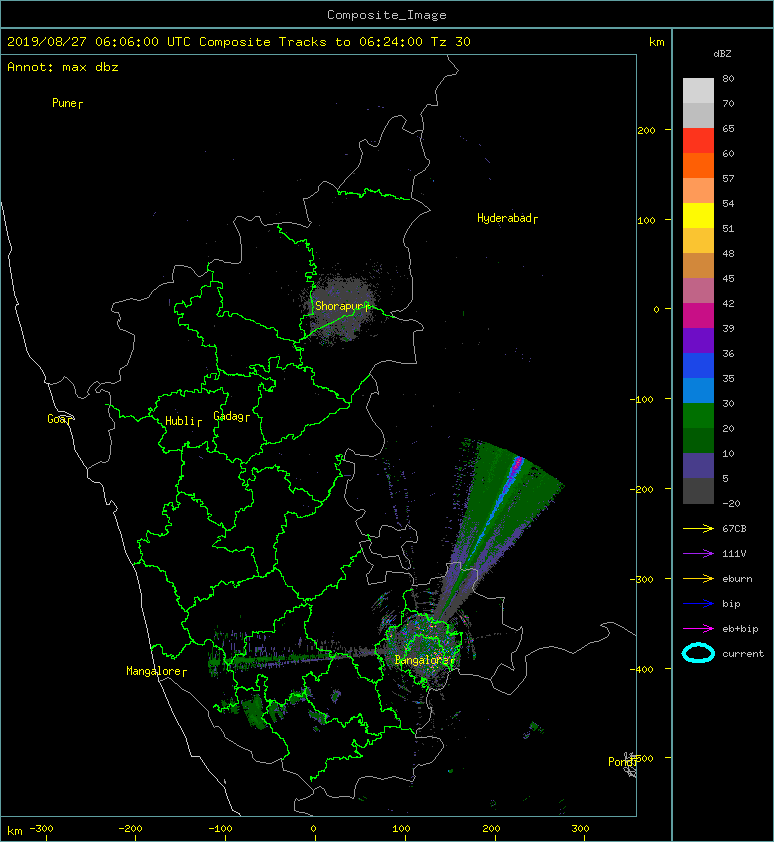Click the -300 km mark on the right axis
Screen dimensions: 774x842
tap(641, 579)
